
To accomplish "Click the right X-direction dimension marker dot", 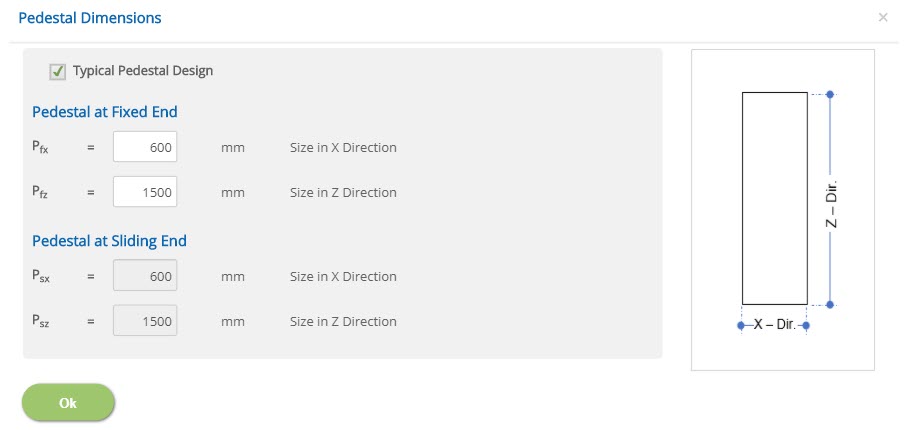I will [806, 326].
